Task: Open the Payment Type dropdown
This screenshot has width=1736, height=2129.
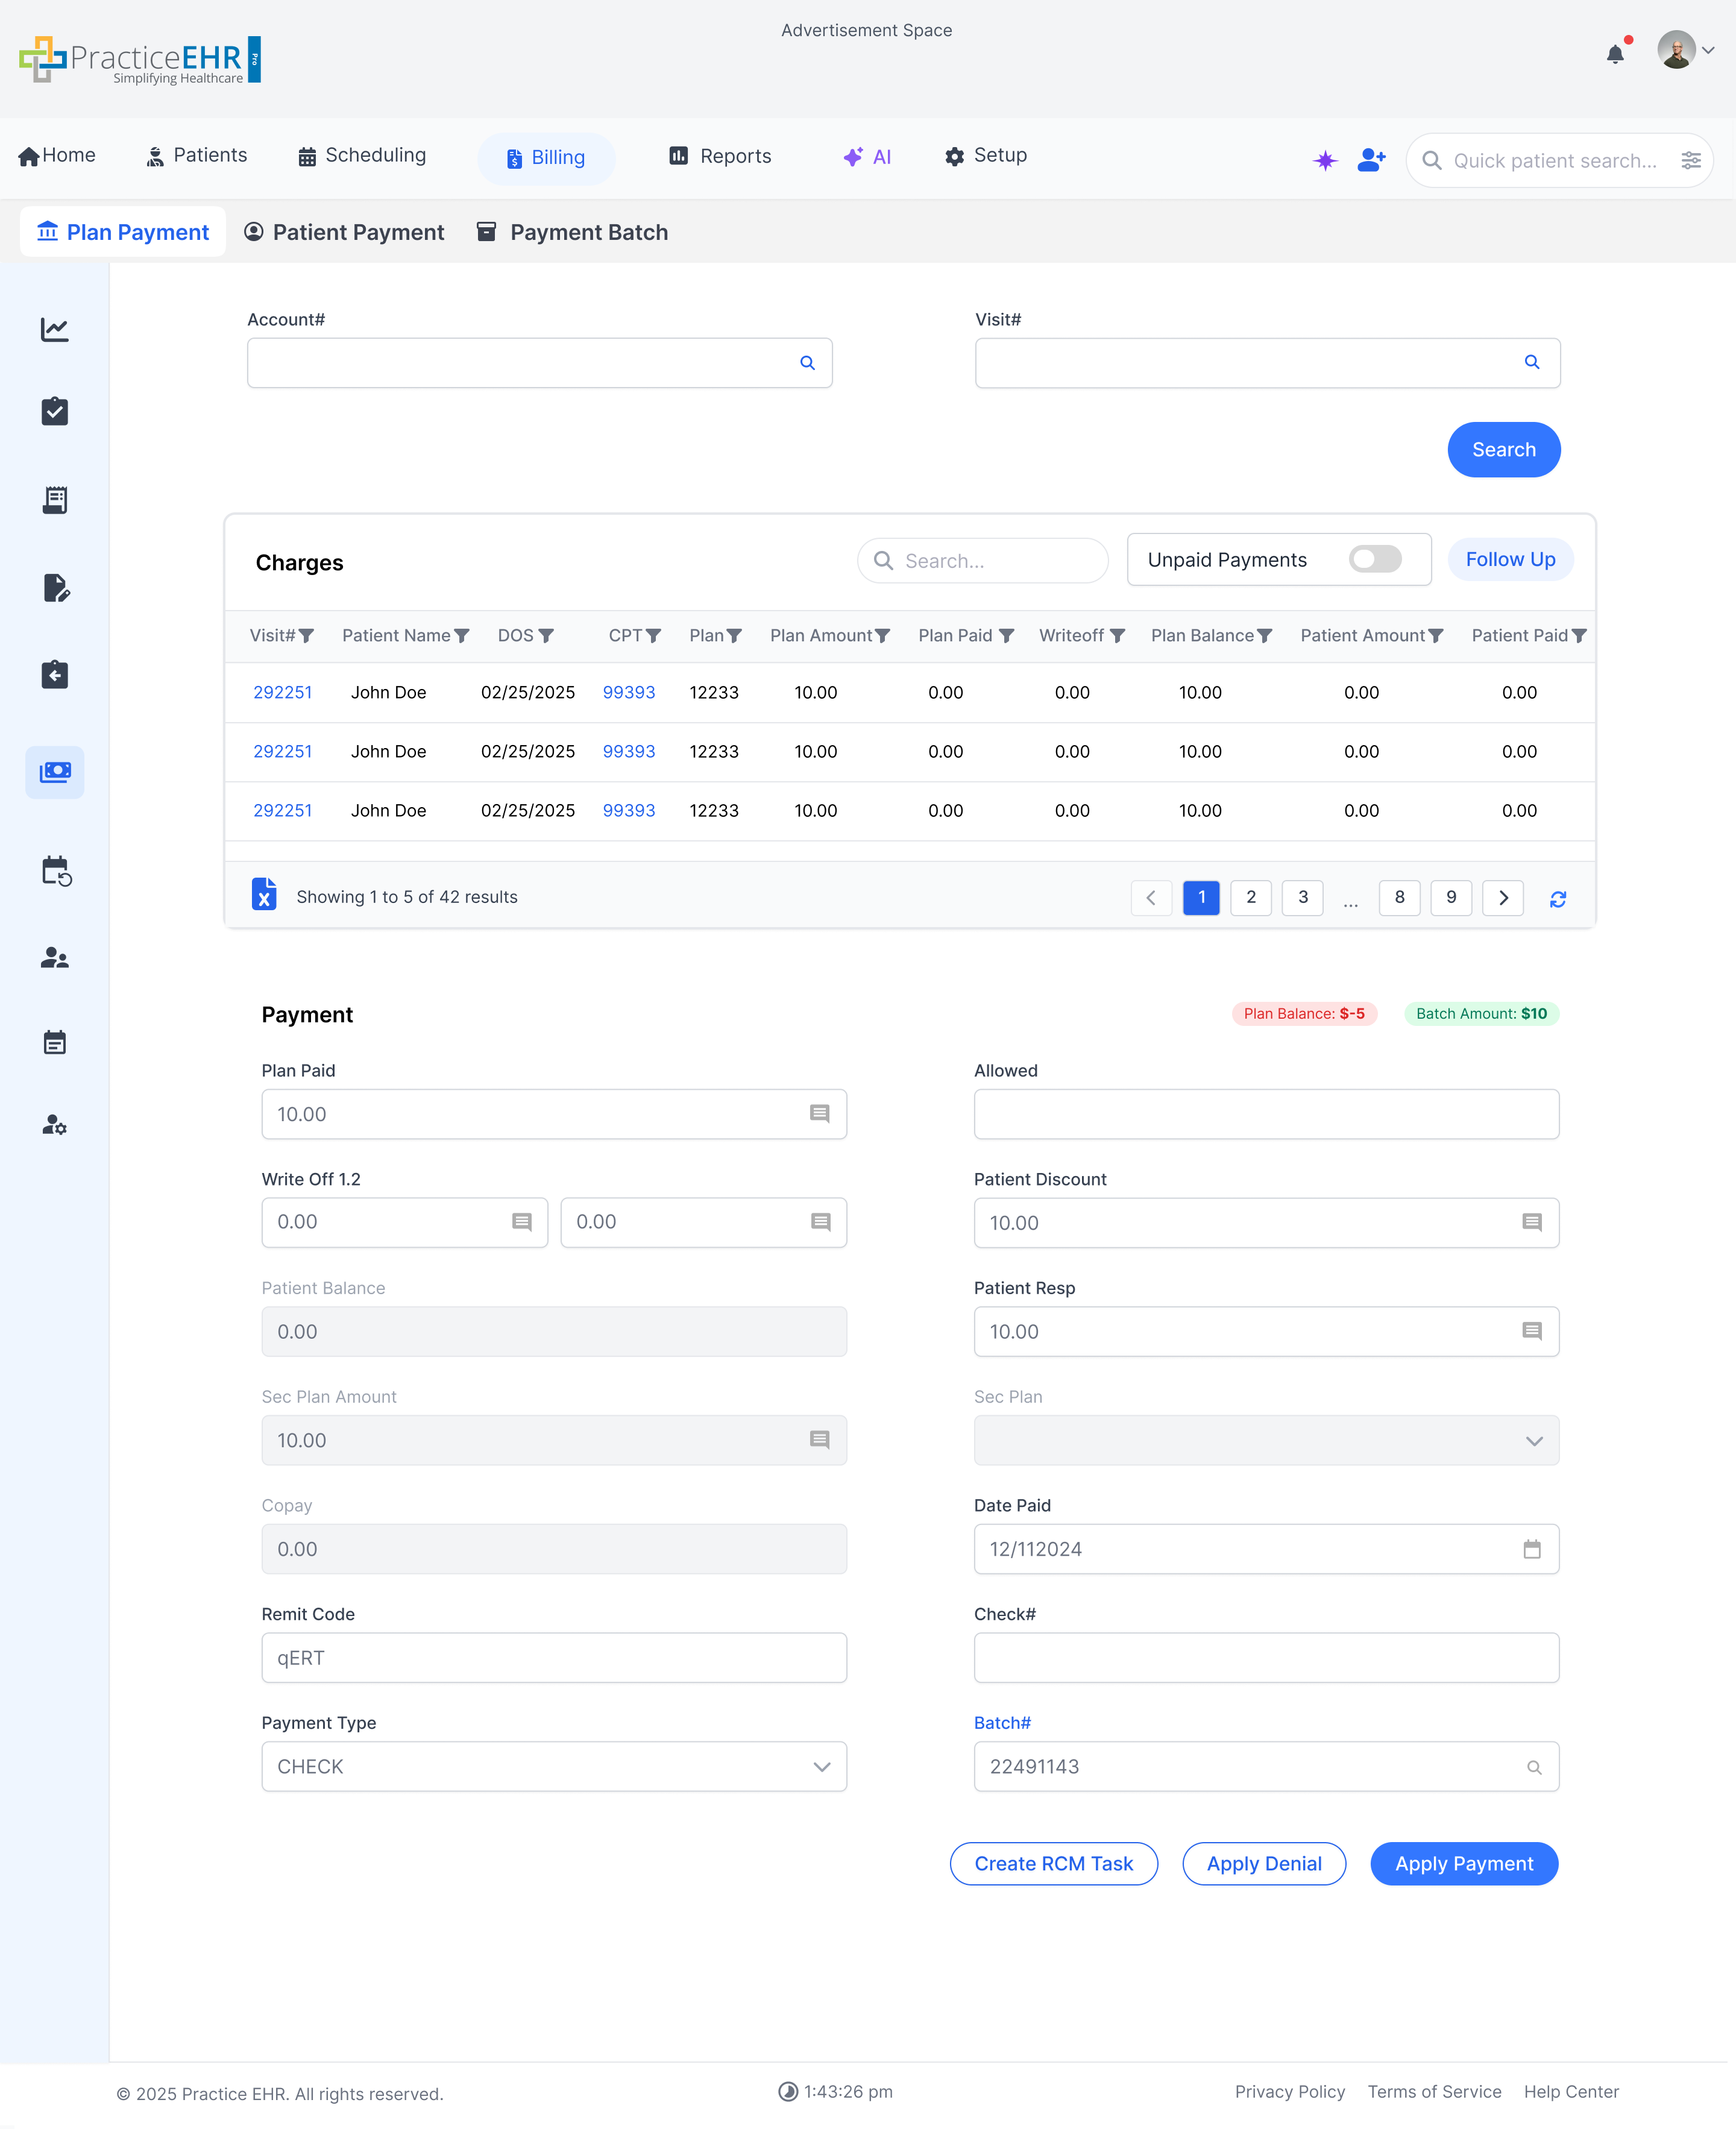Action: (x=554, y=1766)
